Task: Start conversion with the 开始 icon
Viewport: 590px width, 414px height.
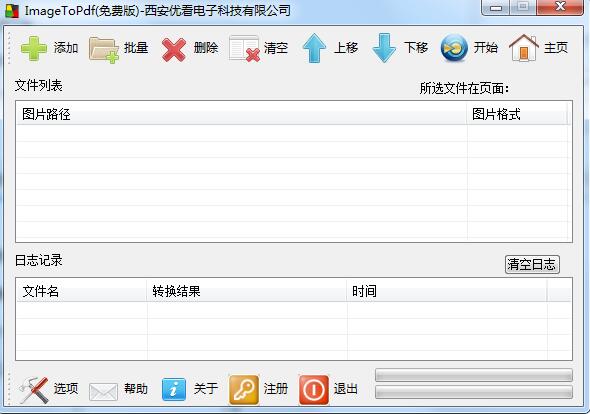Action: tap(454, 48)
